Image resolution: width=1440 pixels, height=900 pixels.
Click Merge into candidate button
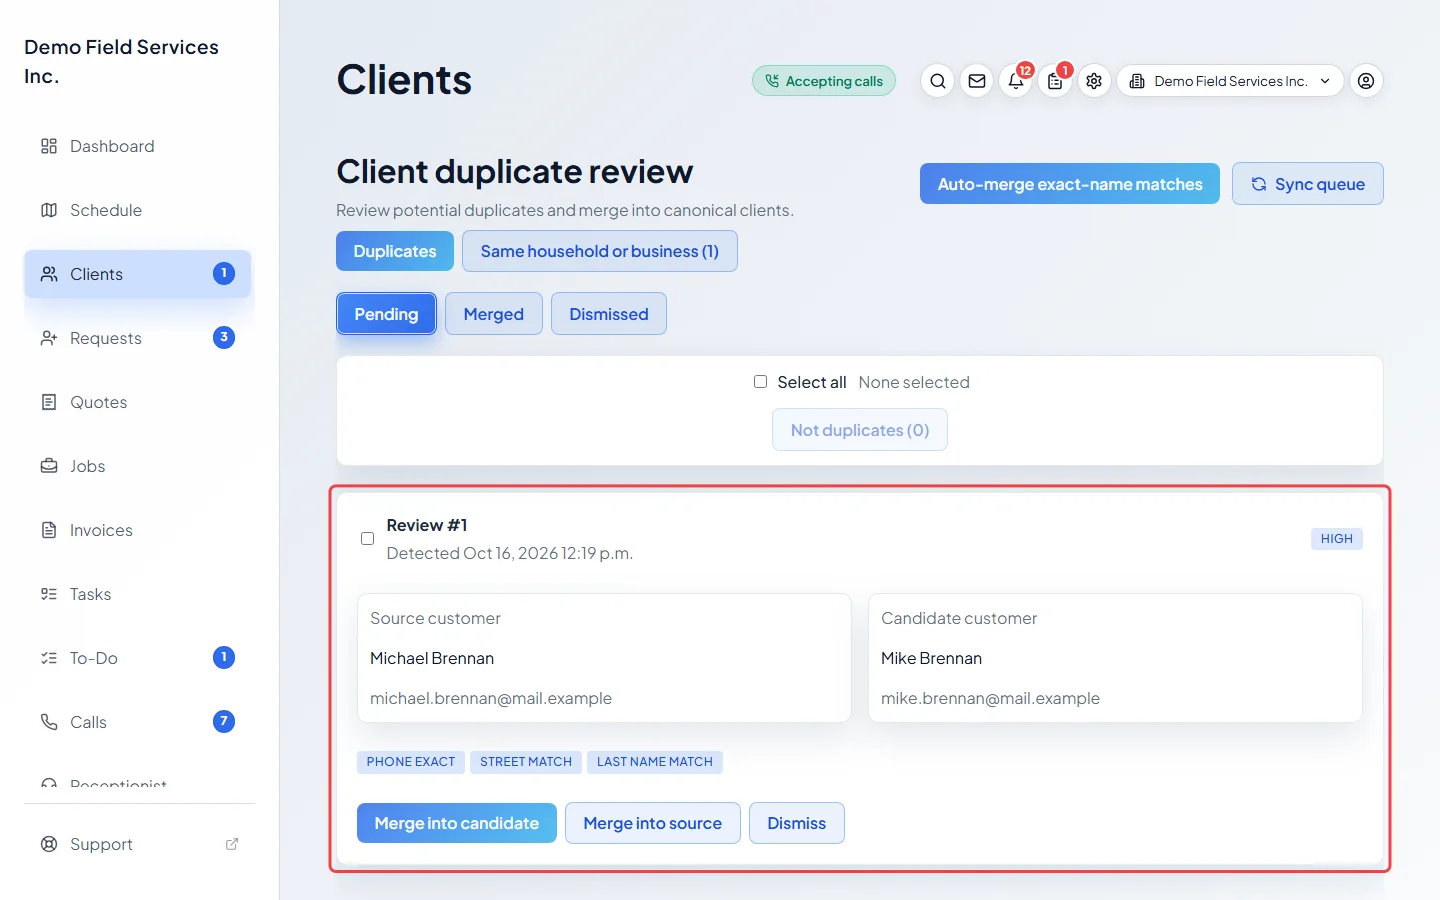point(457,823)
